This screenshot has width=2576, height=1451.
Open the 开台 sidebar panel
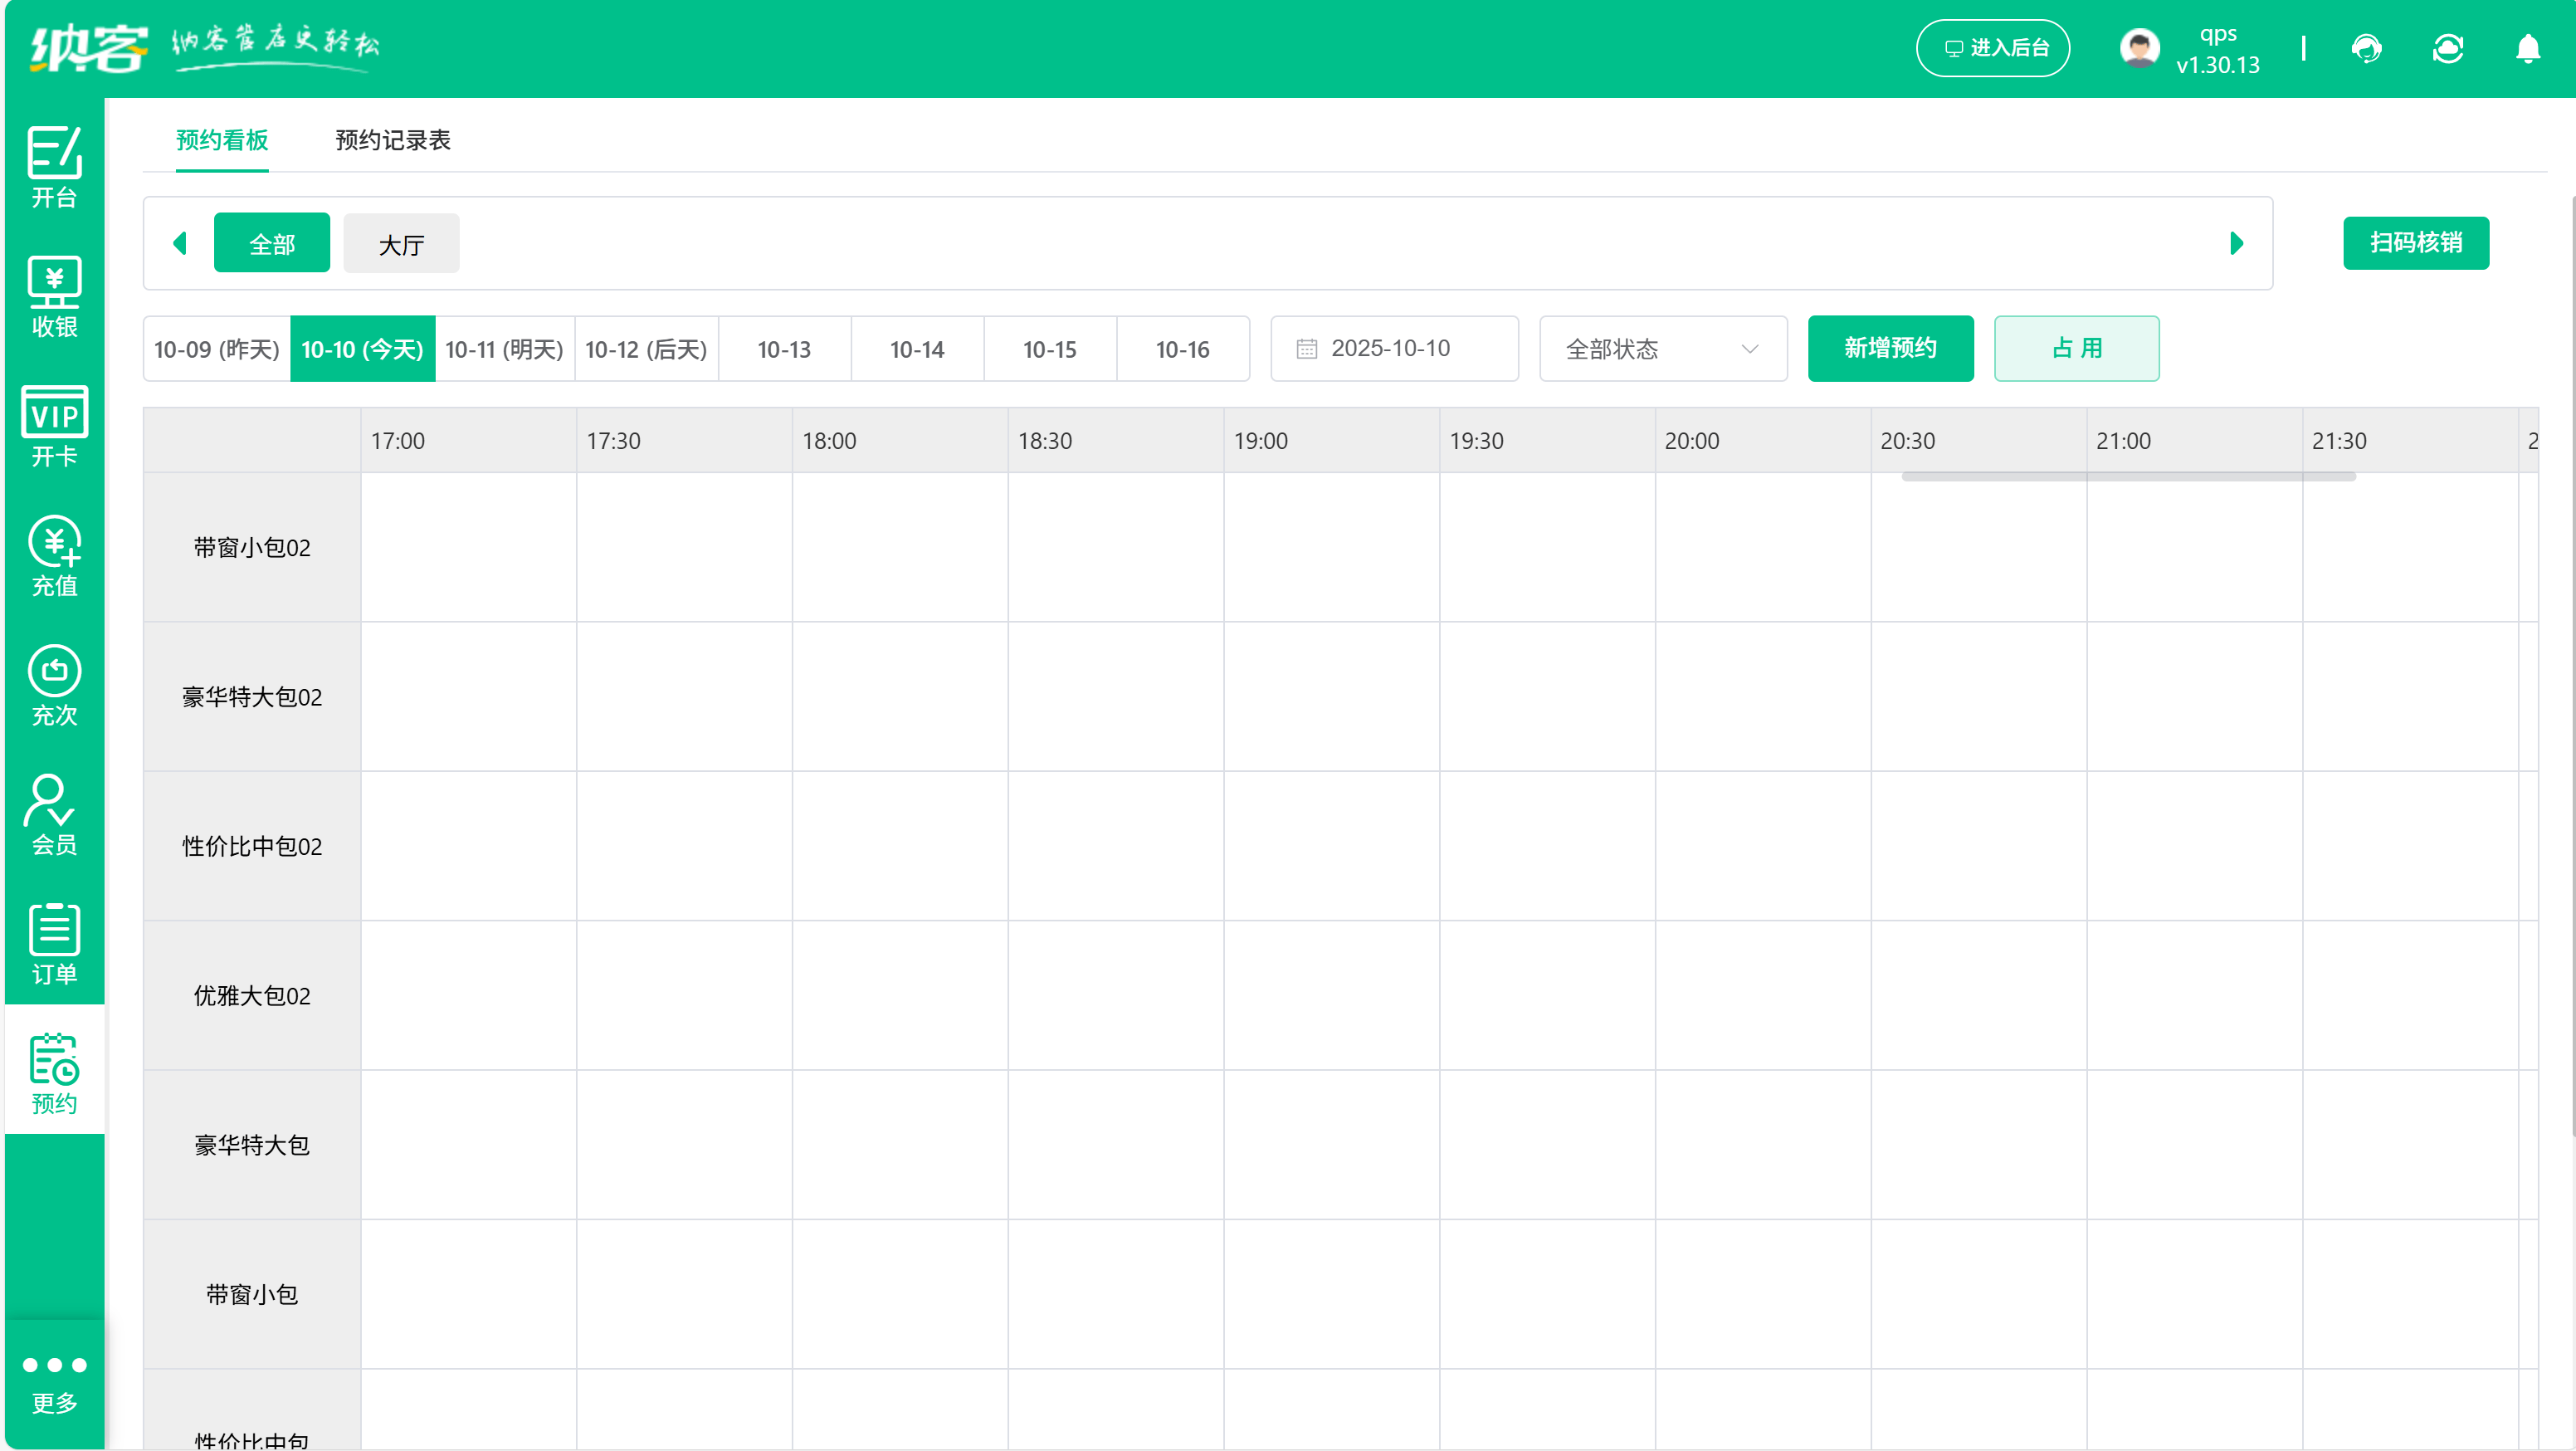pos(54,166)
